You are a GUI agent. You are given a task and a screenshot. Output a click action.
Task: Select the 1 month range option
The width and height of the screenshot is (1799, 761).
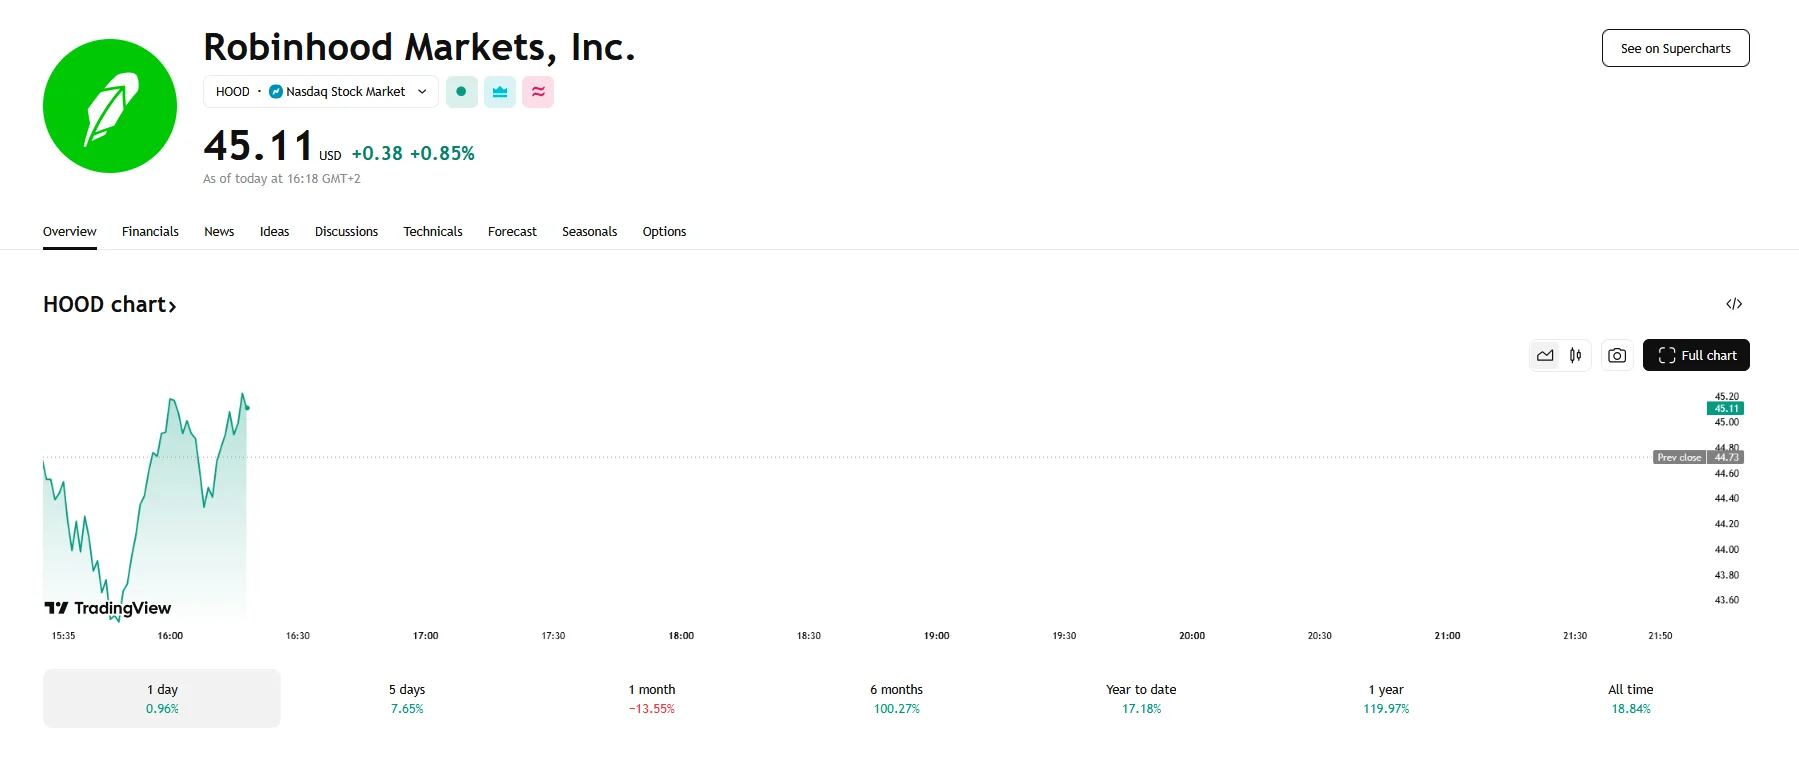click(x=652, y=698)
